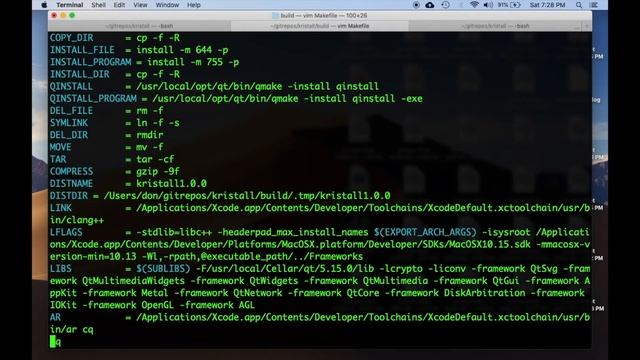
Task: Click the DEL_DIR variable name
Action: point(69,135)
